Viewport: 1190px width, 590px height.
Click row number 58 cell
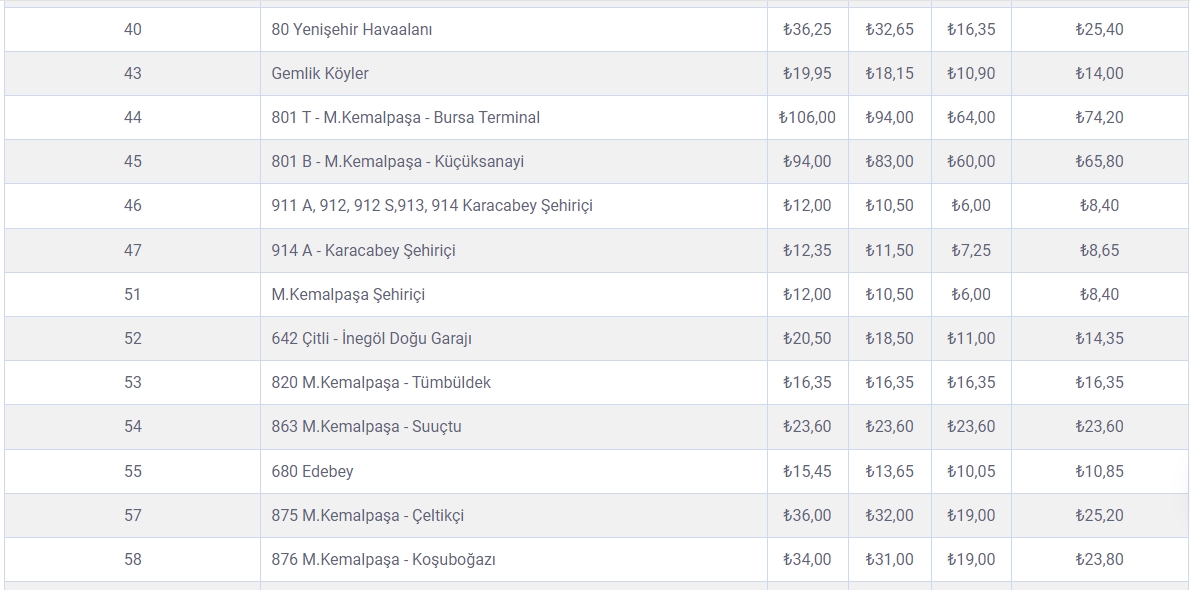point(133,560)
